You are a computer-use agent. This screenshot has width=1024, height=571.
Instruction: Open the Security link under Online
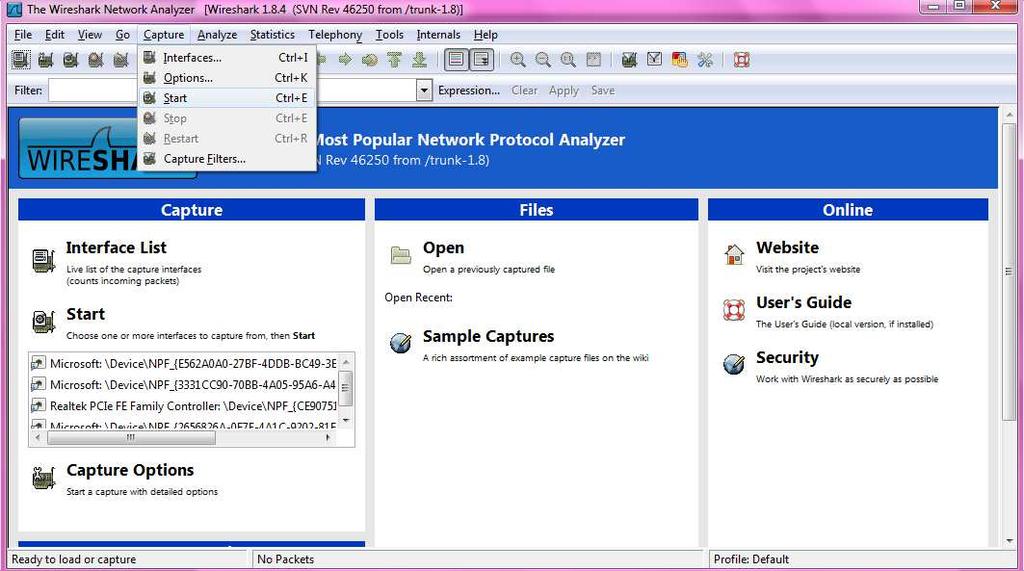[x=787, y=357]
